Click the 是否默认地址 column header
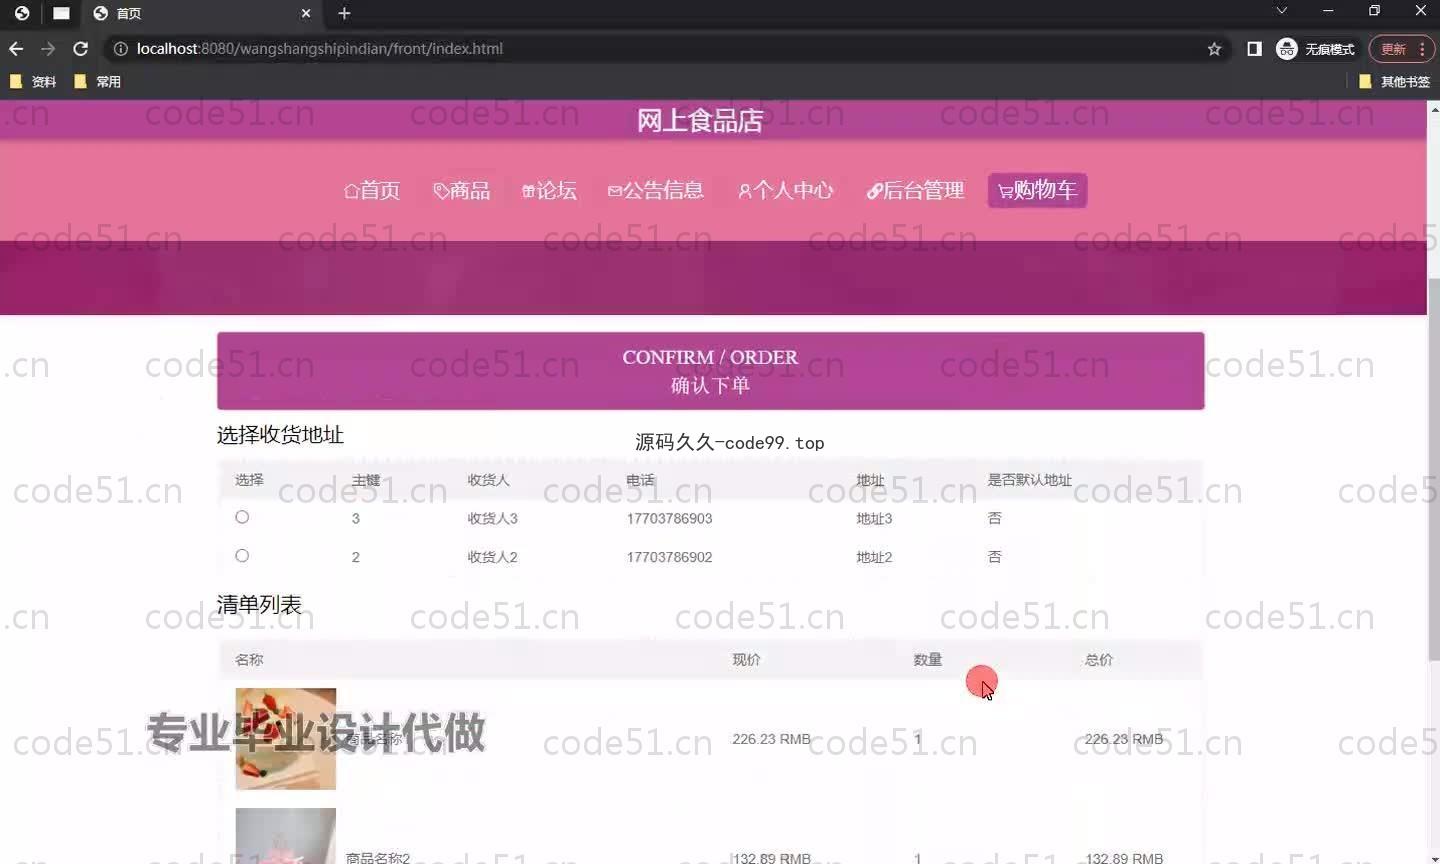 point(1029,480)
